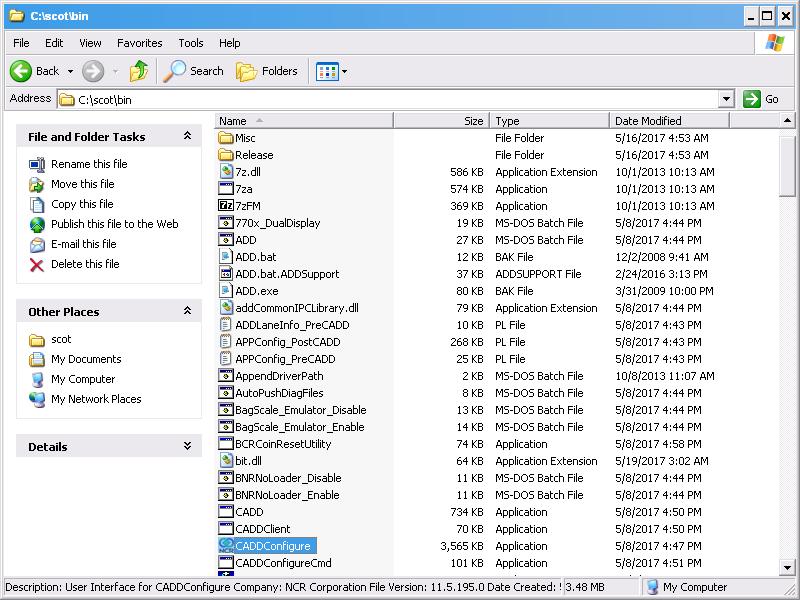Select the AutoPushDiagFiles batch file

tap(279, 393)
